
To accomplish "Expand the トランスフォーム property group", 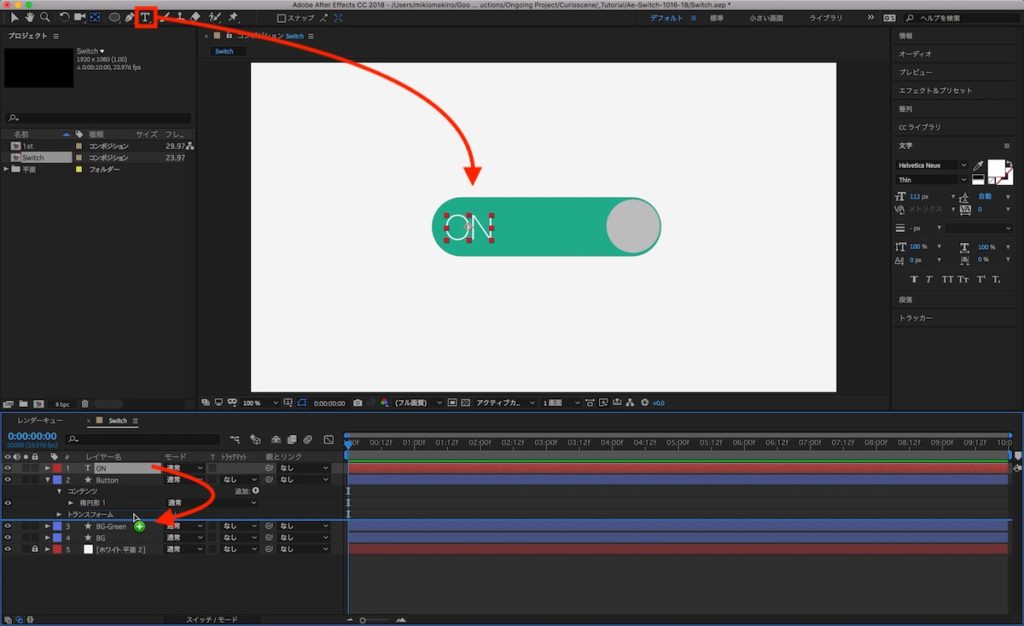I will (59, 514).
